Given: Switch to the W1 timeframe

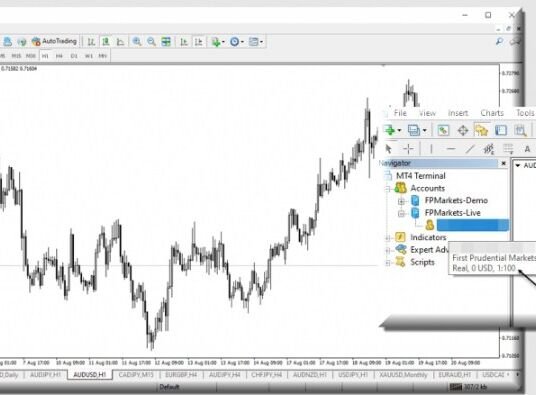Looking at the screenshot, I should click(x=89, y=56).
